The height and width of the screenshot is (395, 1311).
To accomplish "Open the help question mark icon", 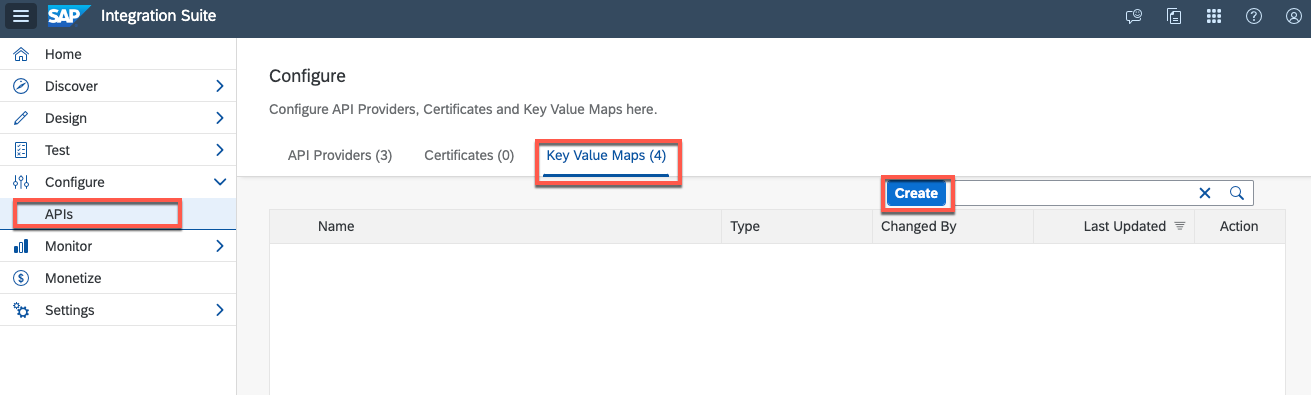I will click(x=1253, y=16).
